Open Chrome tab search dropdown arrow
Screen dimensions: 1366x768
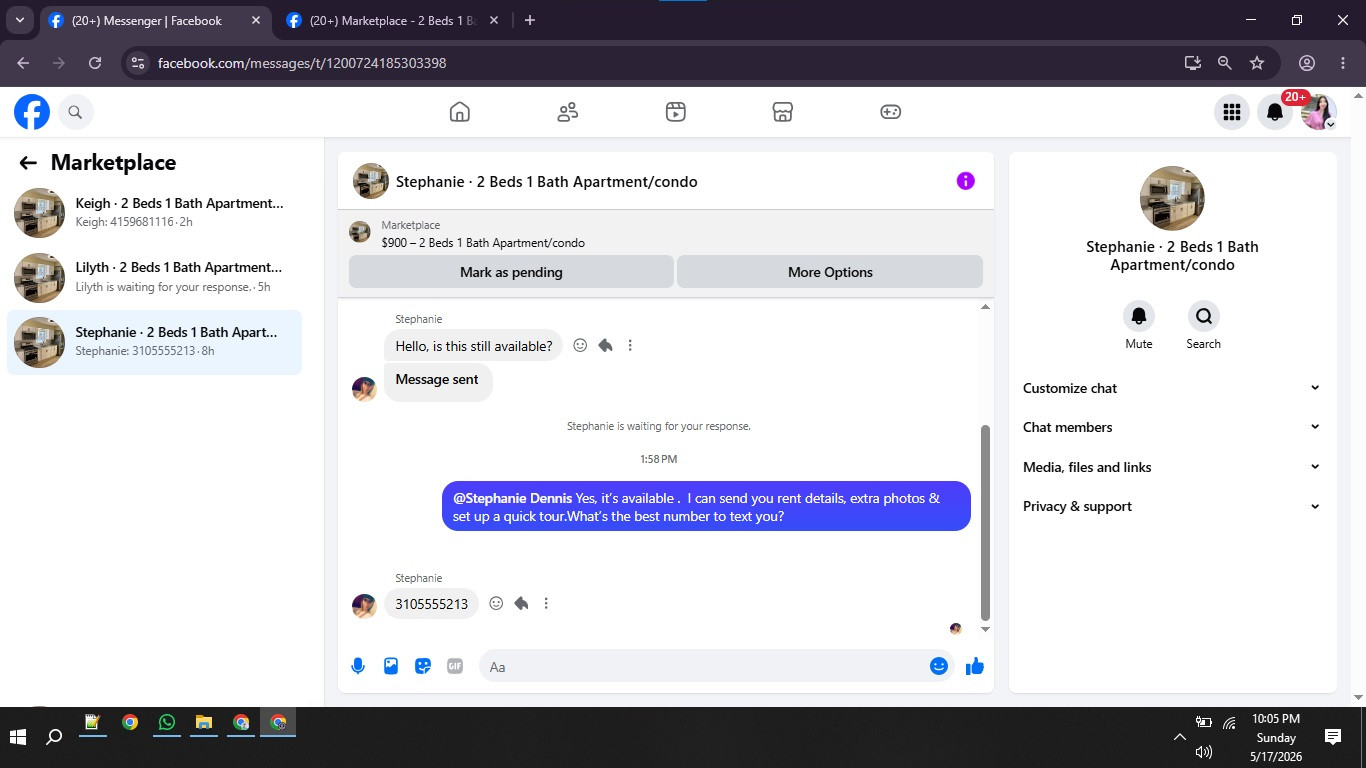(19, 20)
